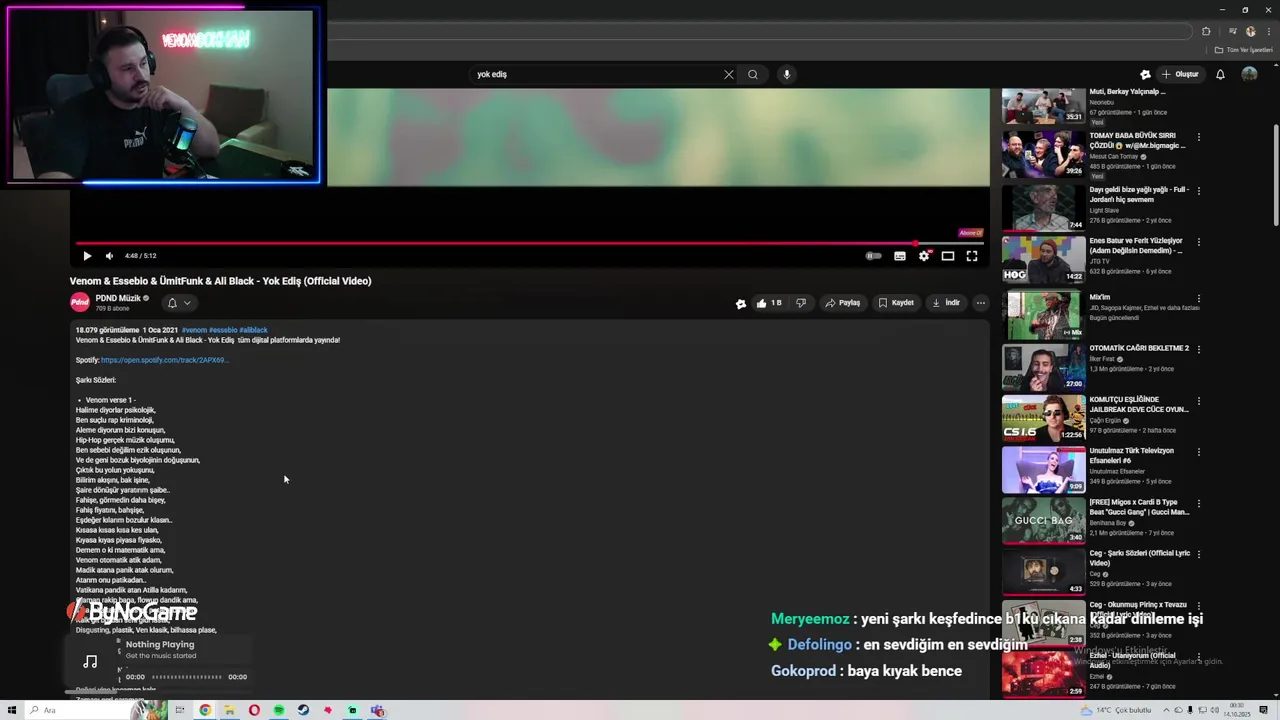Screen dimensions: 1280x720
Task: Click the 'Çok bulutlu' weather tray widget
Action: click(1116, 711)
